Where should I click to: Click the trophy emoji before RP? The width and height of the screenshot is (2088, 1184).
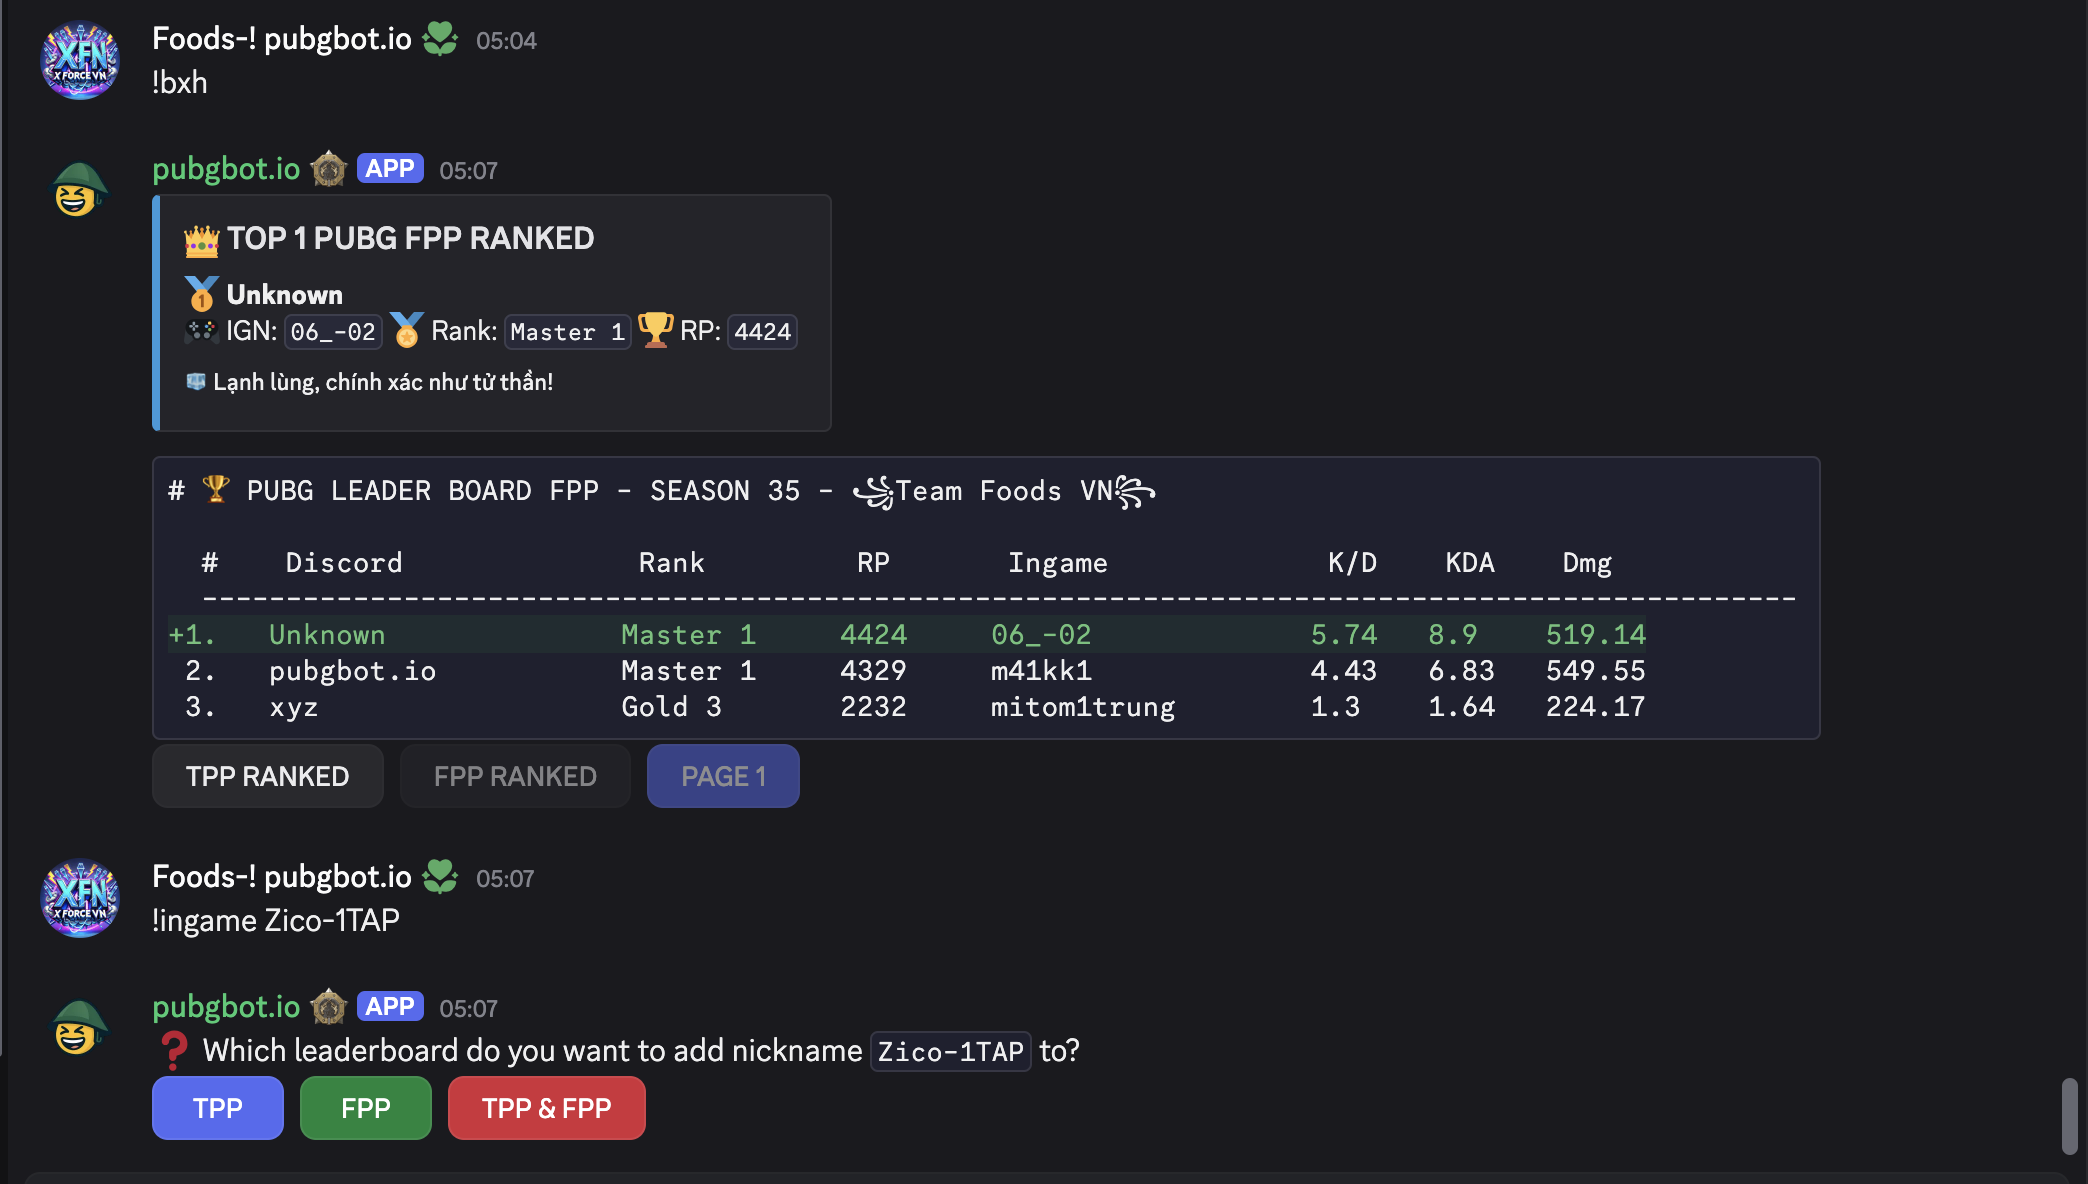coord(656,330)
